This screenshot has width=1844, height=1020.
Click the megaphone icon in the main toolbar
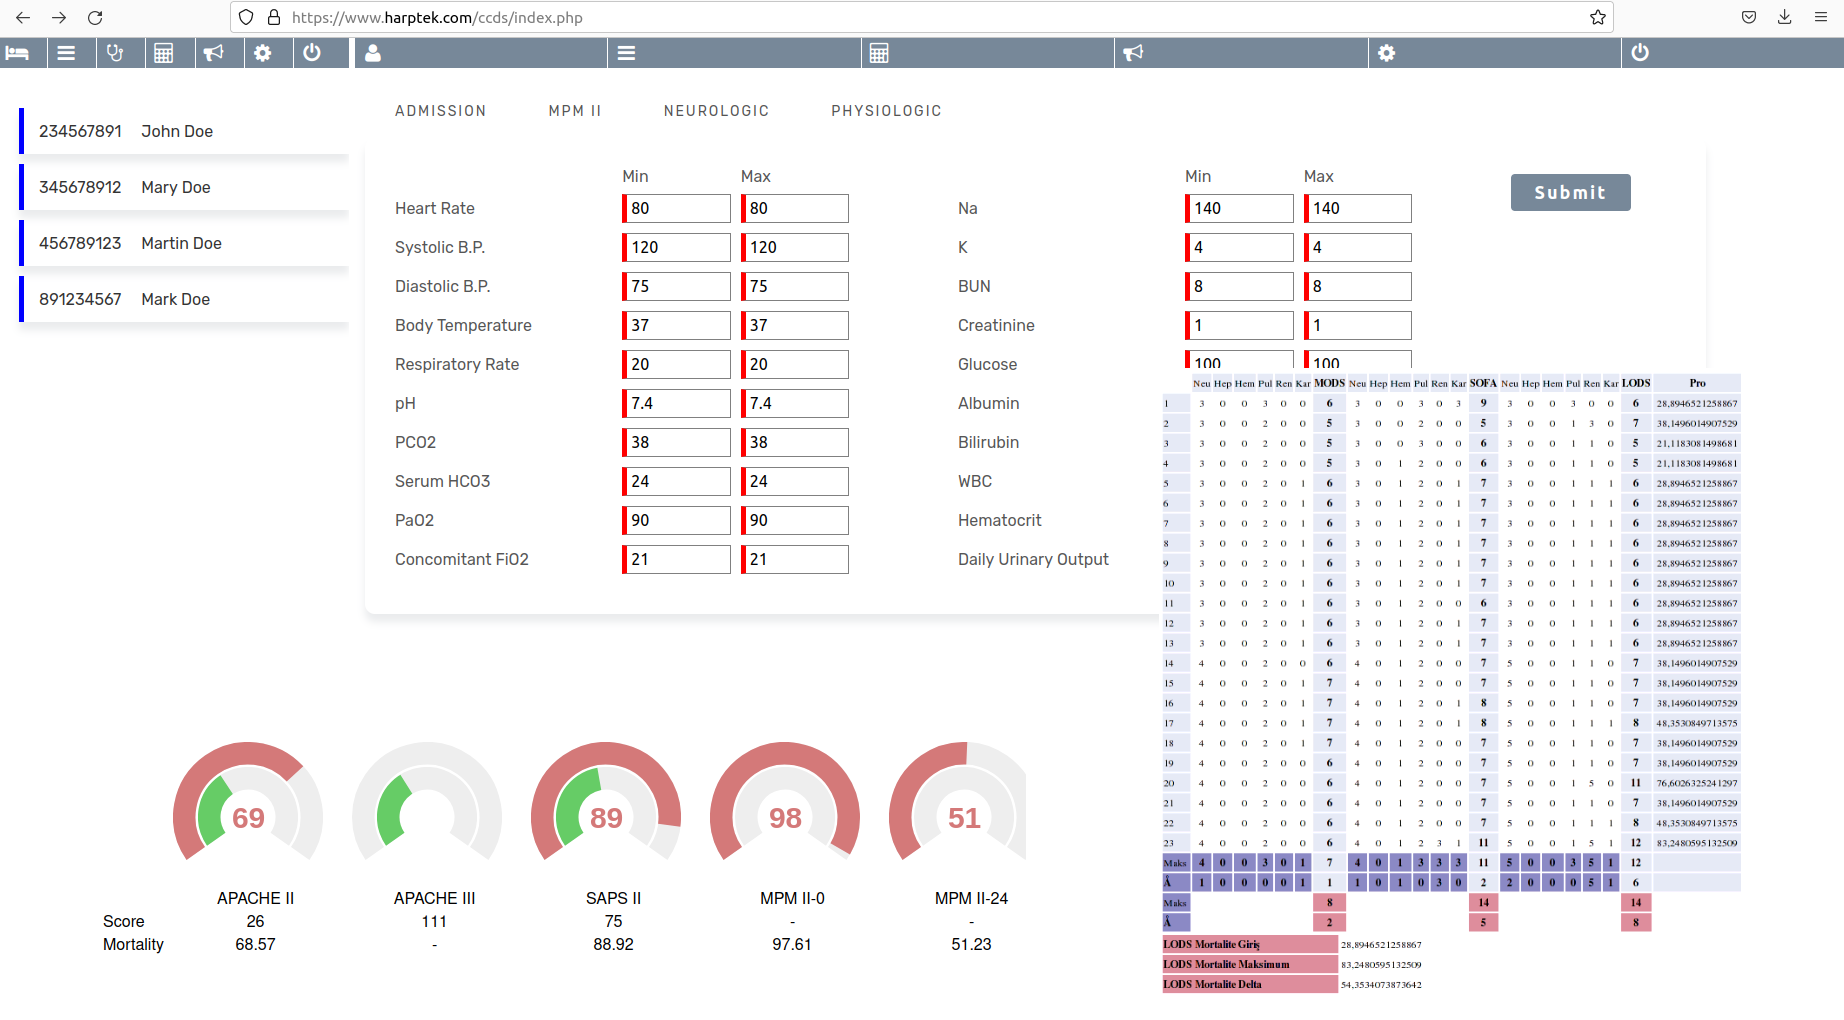pos(1133,53)
